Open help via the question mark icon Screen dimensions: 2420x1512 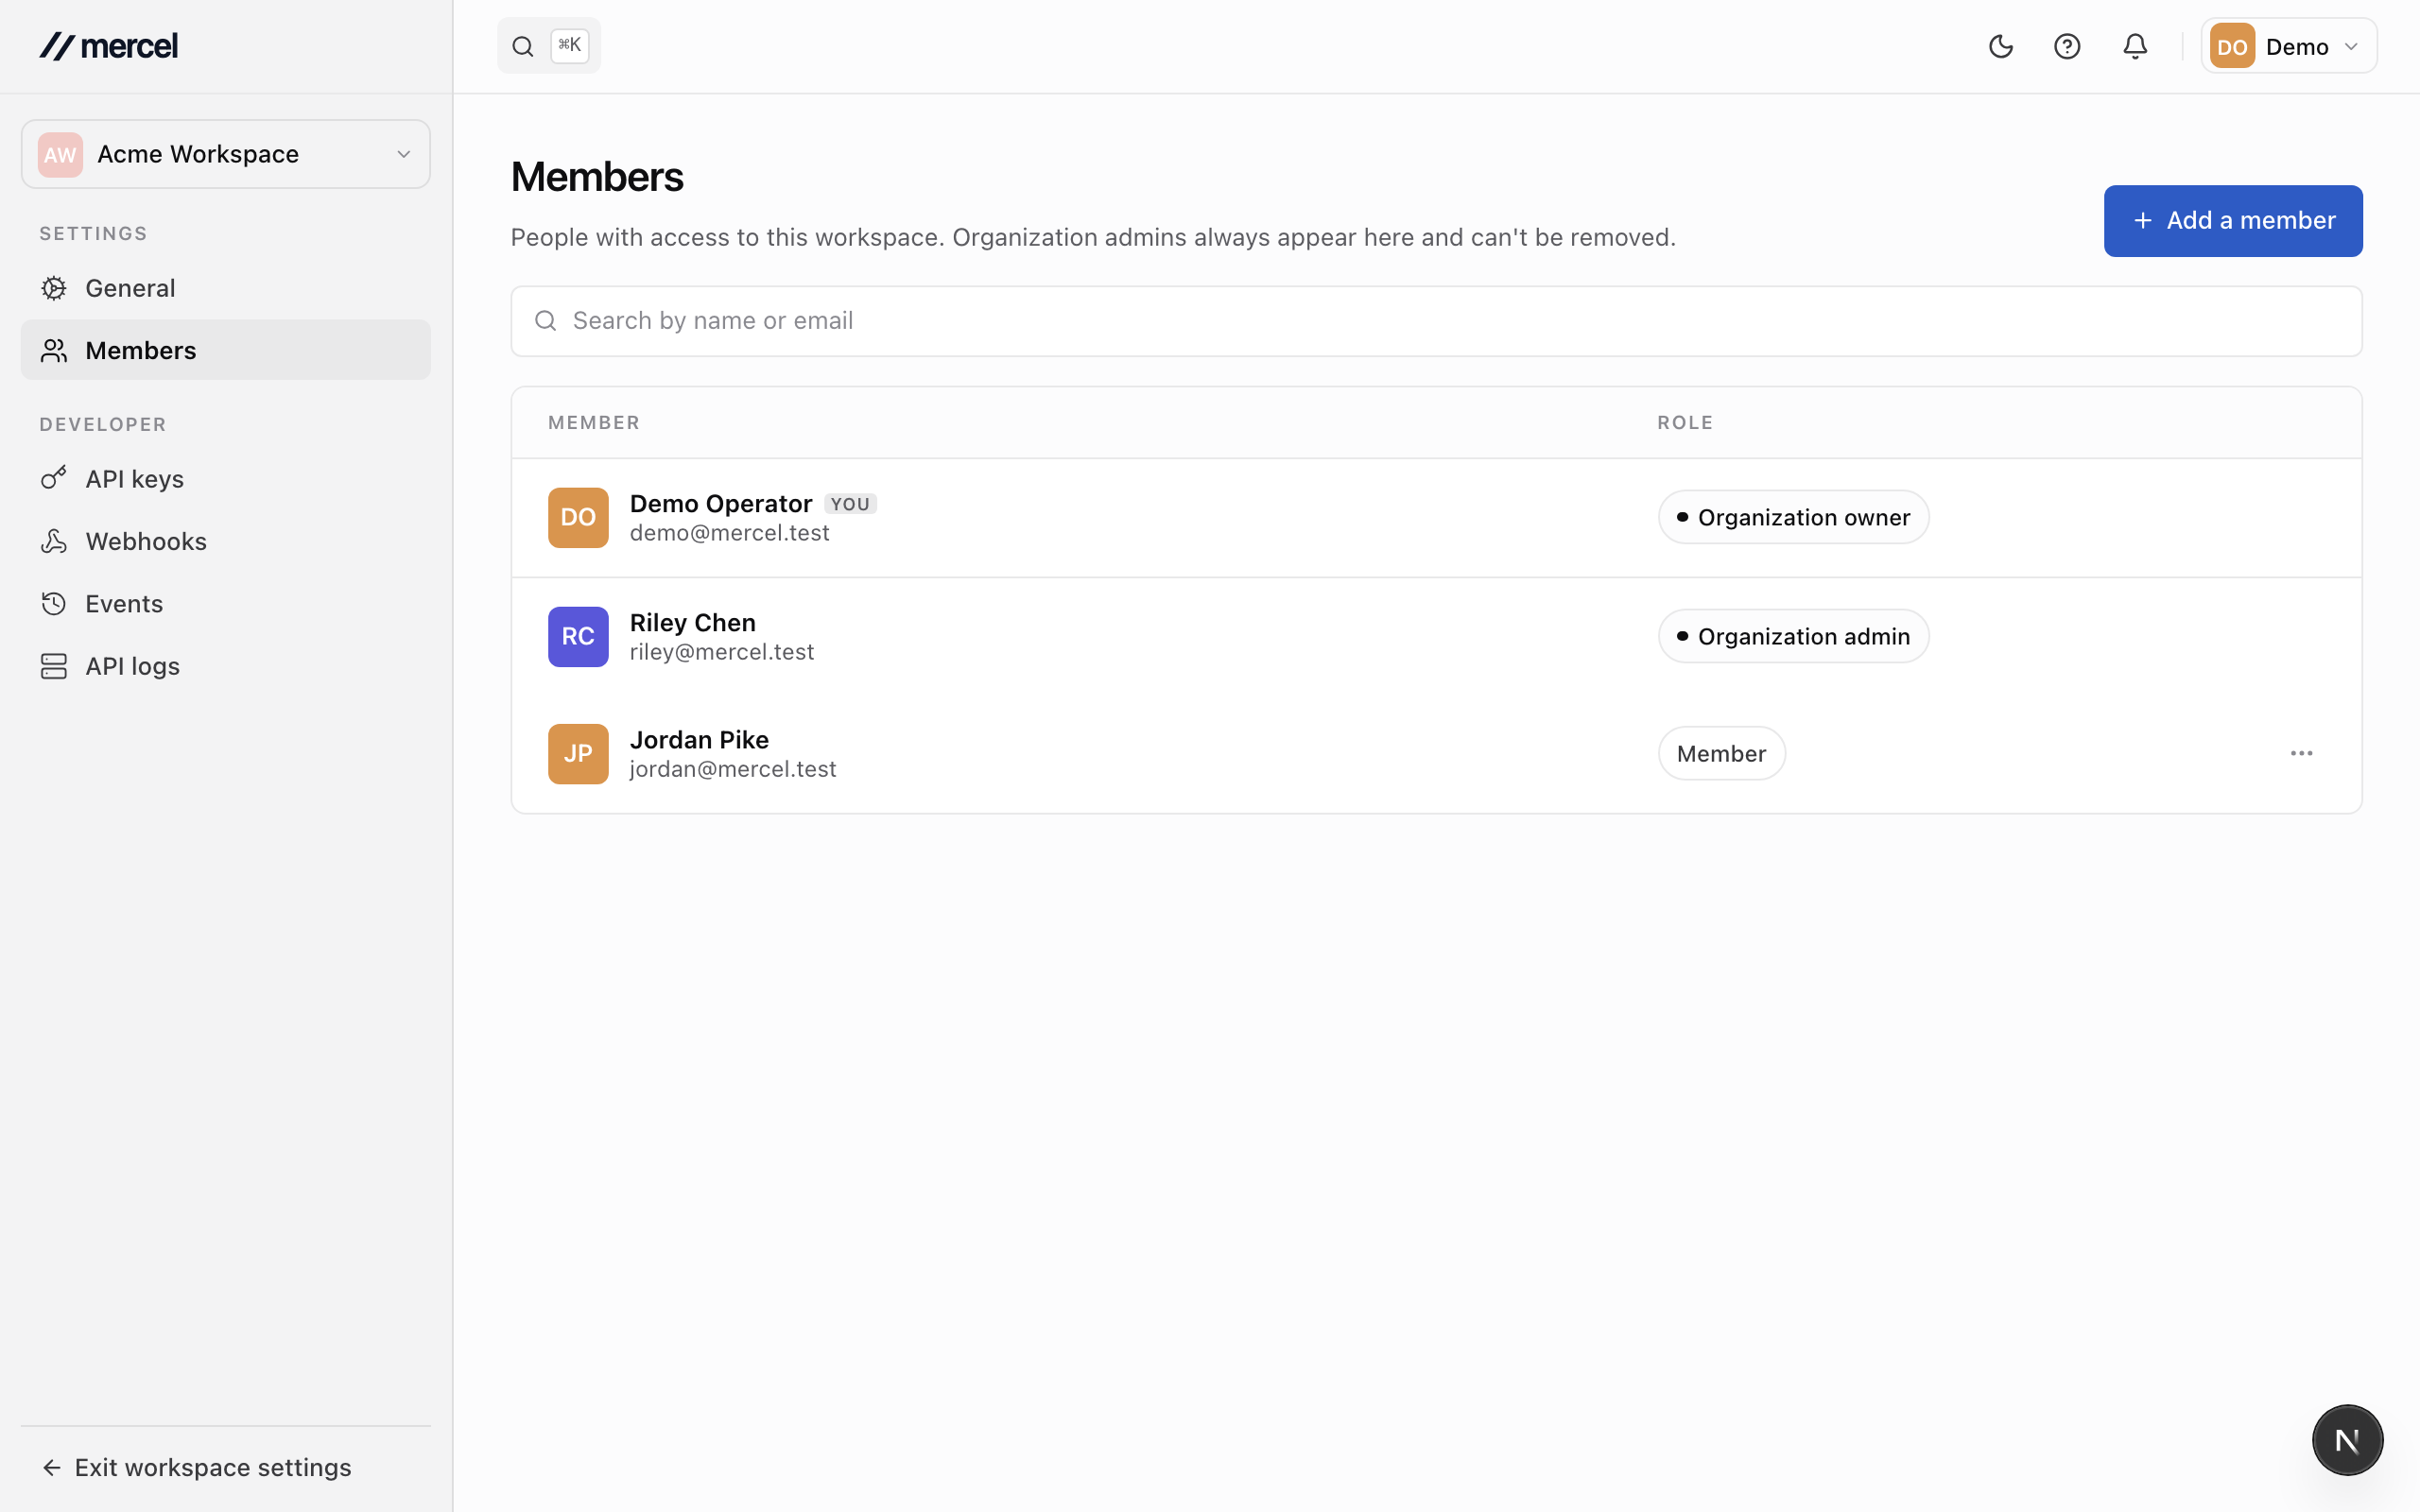pyautogui.click(x=2067, y=47)
